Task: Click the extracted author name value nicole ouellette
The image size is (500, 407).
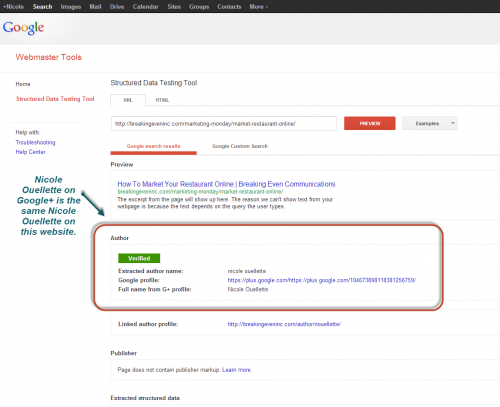Action: pos(247,271)
